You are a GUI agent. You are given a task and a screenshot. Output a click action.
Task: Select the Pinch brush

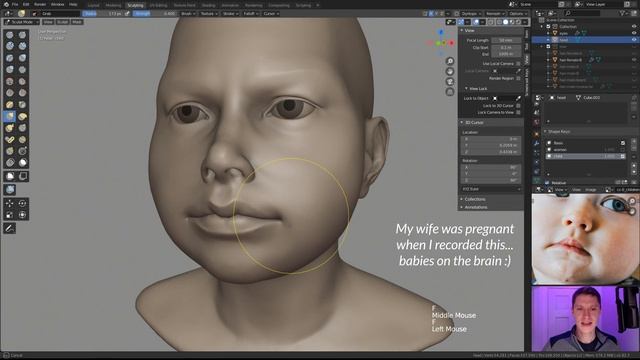(x=22, y=105)
